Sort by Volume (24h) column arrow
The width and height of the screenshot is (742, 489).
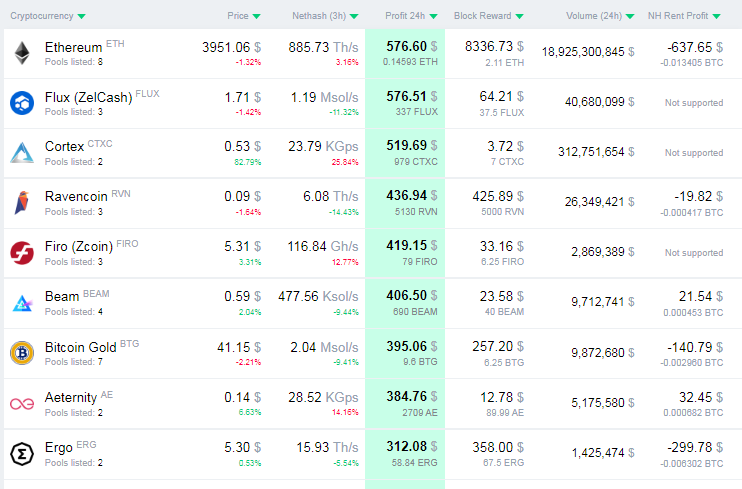coord(630,17)
